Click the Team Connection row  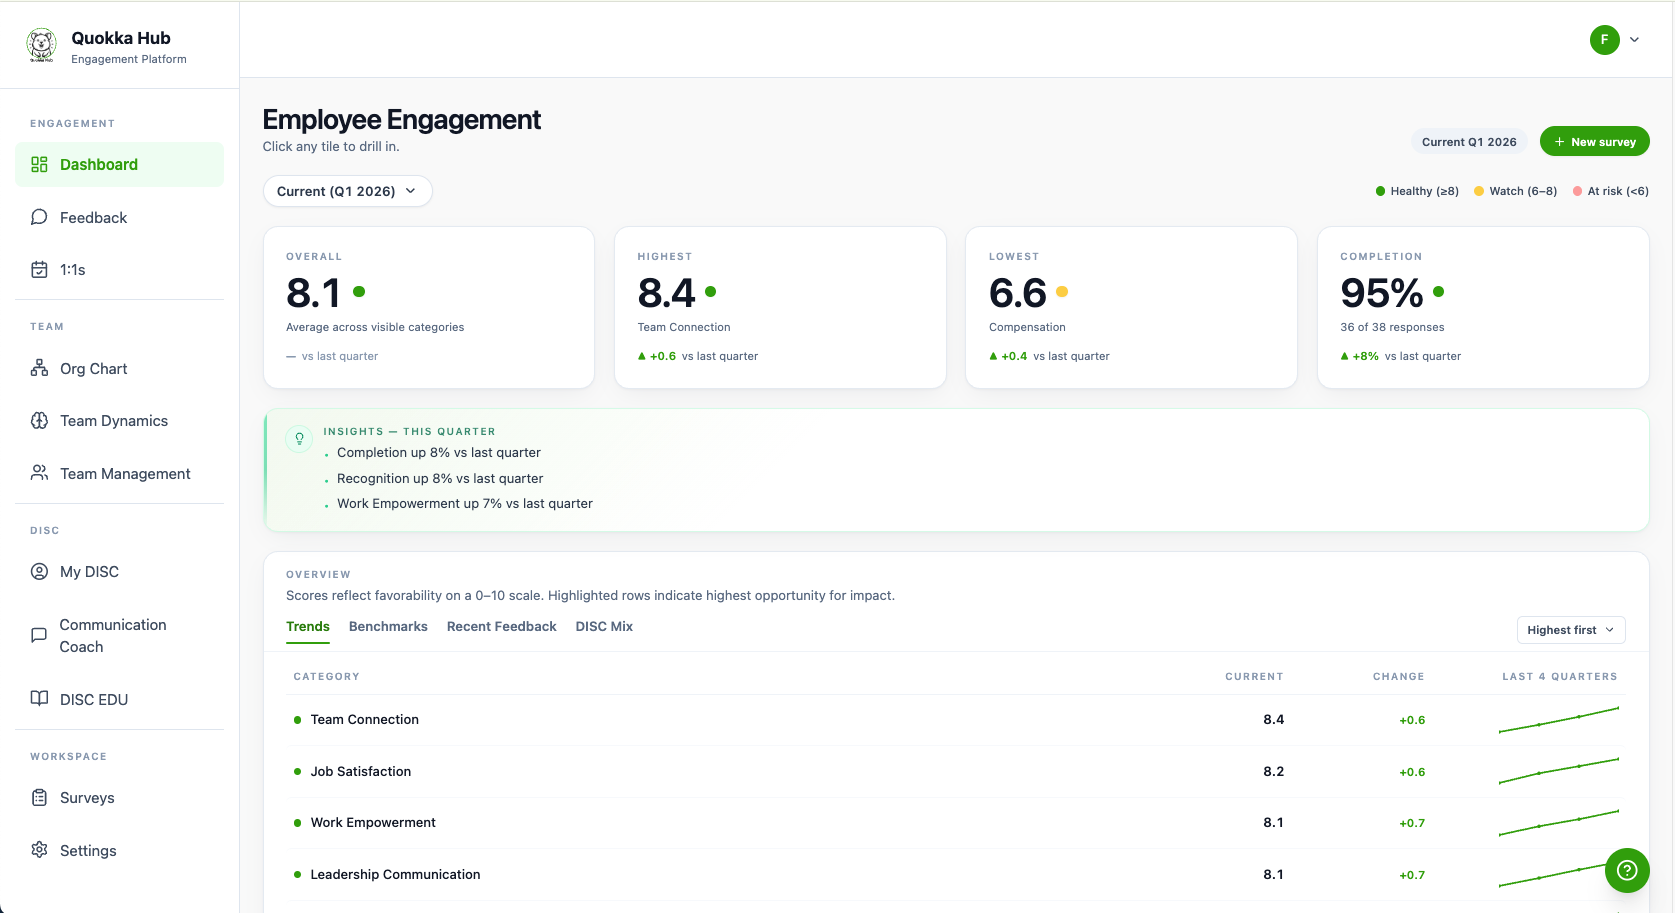coord(955,720)
